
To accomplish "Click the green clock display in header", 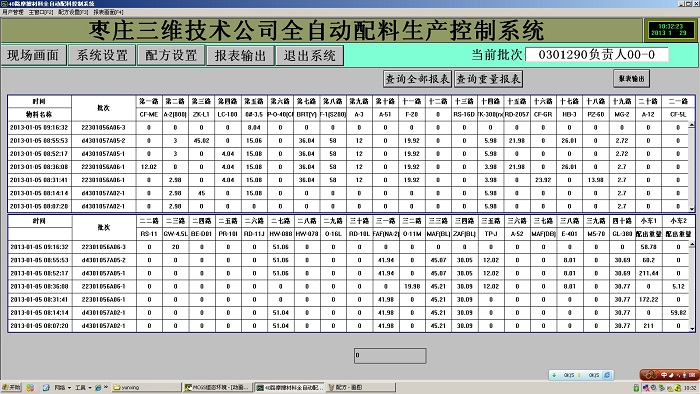I will click(671, 30).
